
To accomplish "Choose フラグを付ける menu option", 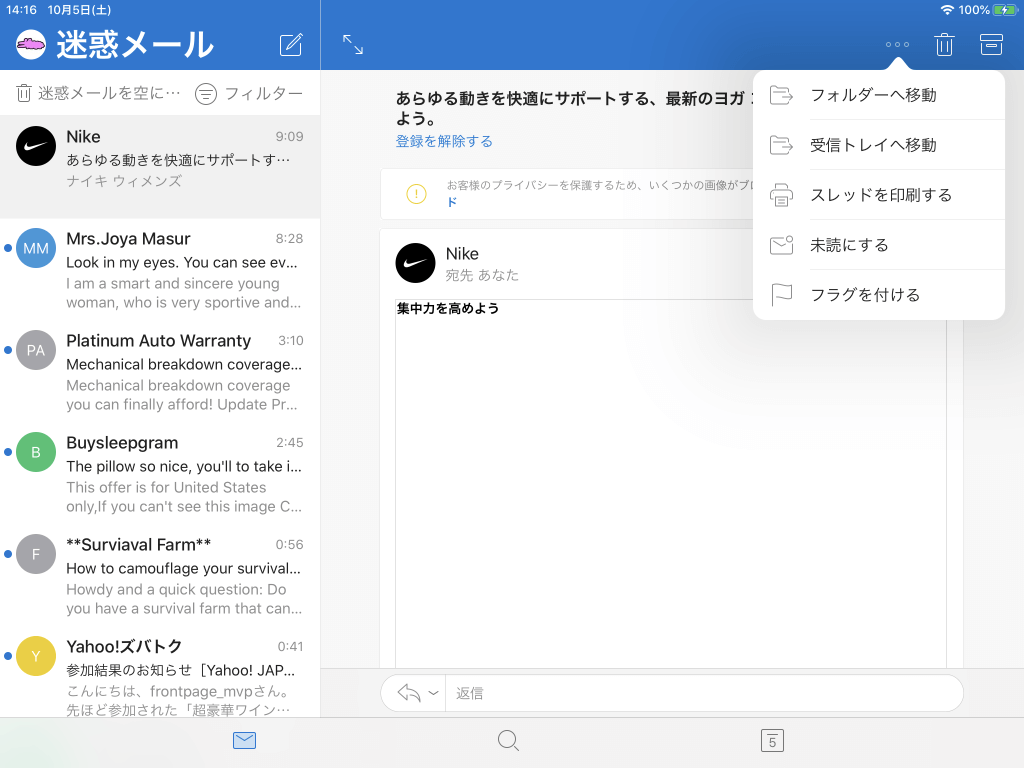I will point(878,295).
